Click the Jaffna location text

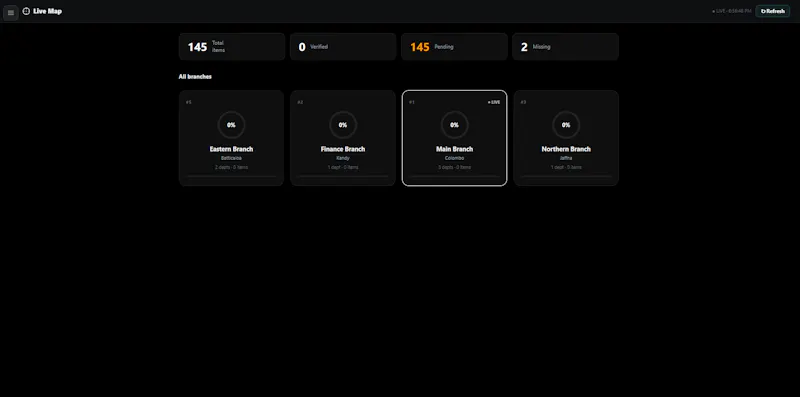(566, 158)
